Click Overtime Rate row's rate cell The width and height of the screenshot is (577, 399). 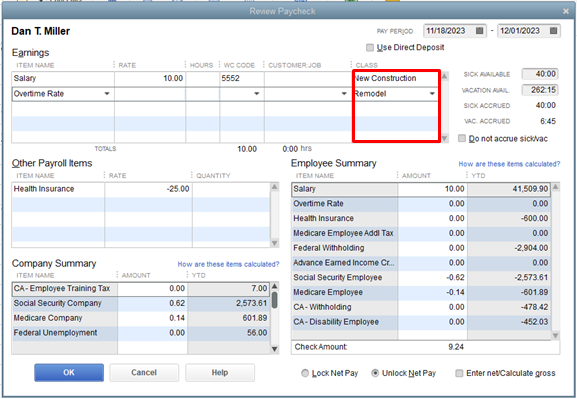(150, 94)
